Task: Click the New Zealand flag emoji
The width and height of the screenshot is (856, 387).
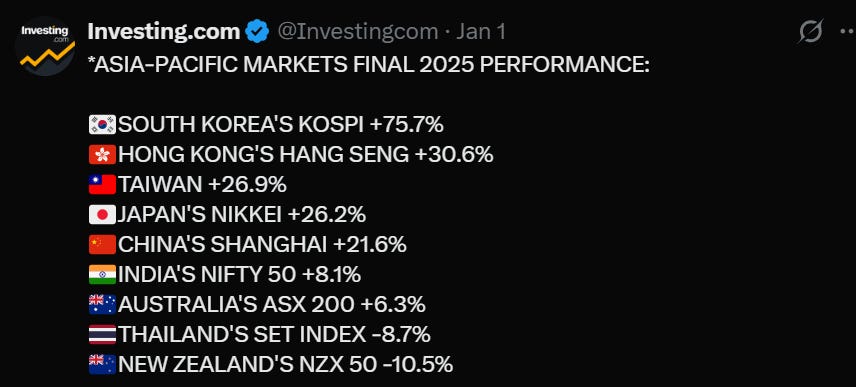Action: [102, 365]
